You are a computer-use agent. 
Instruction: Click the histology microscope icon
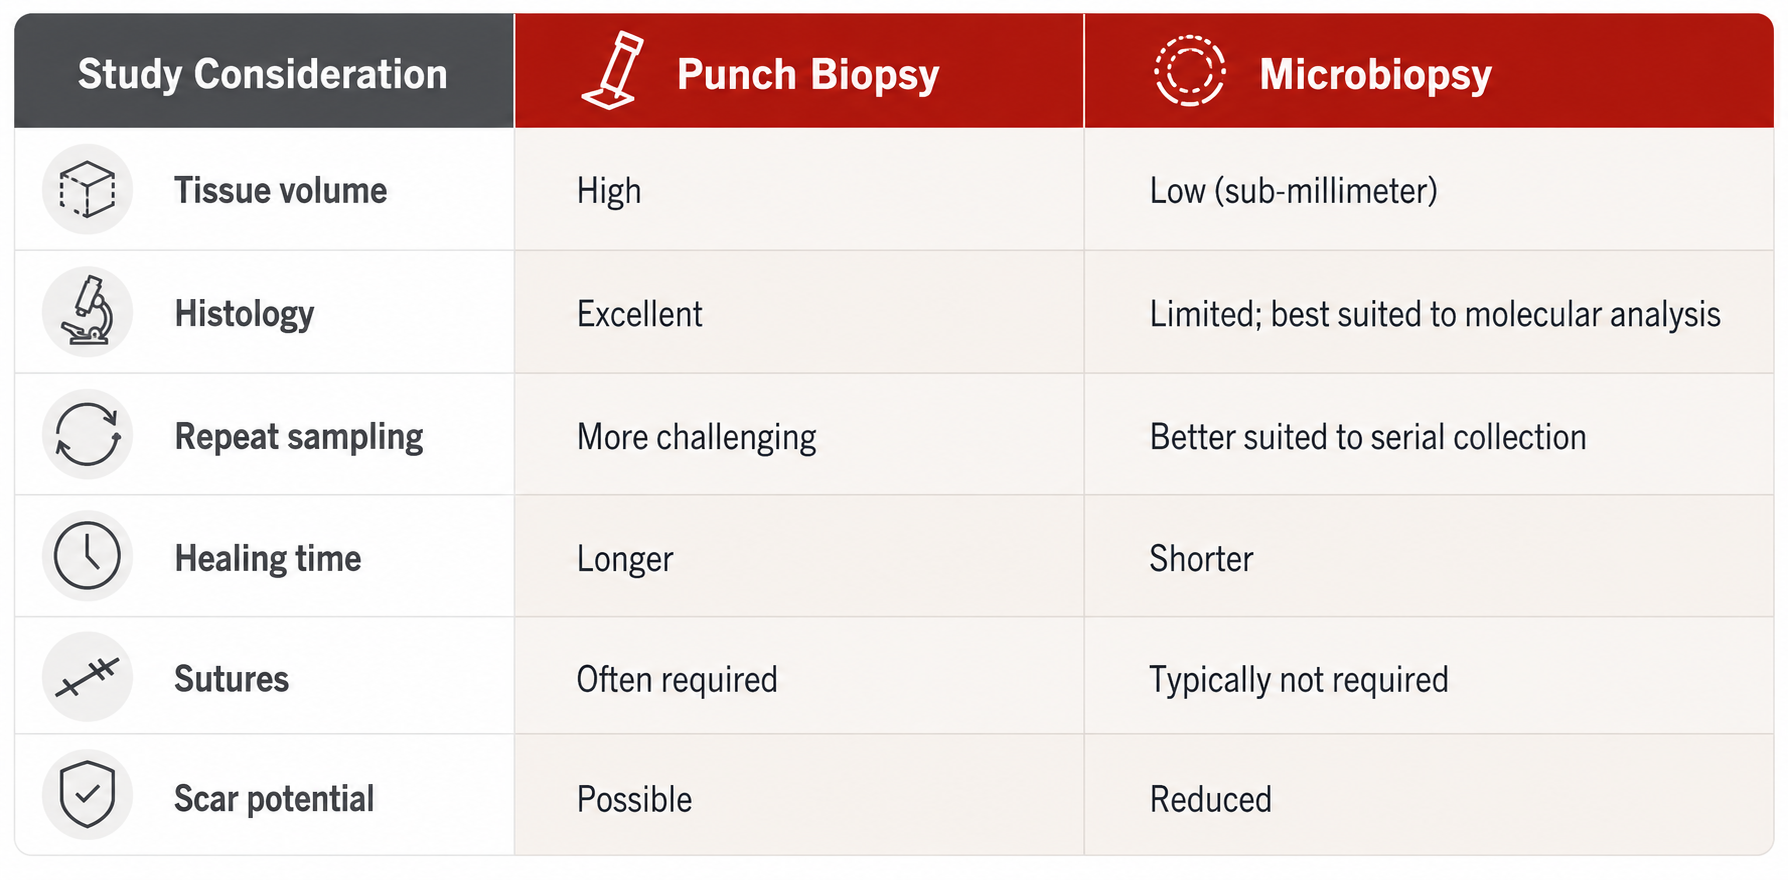pyautogui.click(x=87, y=311)
